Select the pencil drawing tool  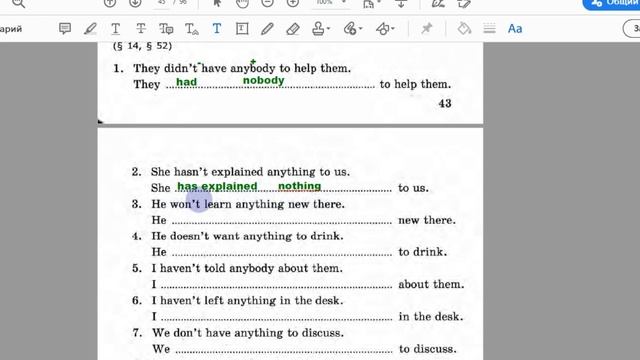point(267,29)
